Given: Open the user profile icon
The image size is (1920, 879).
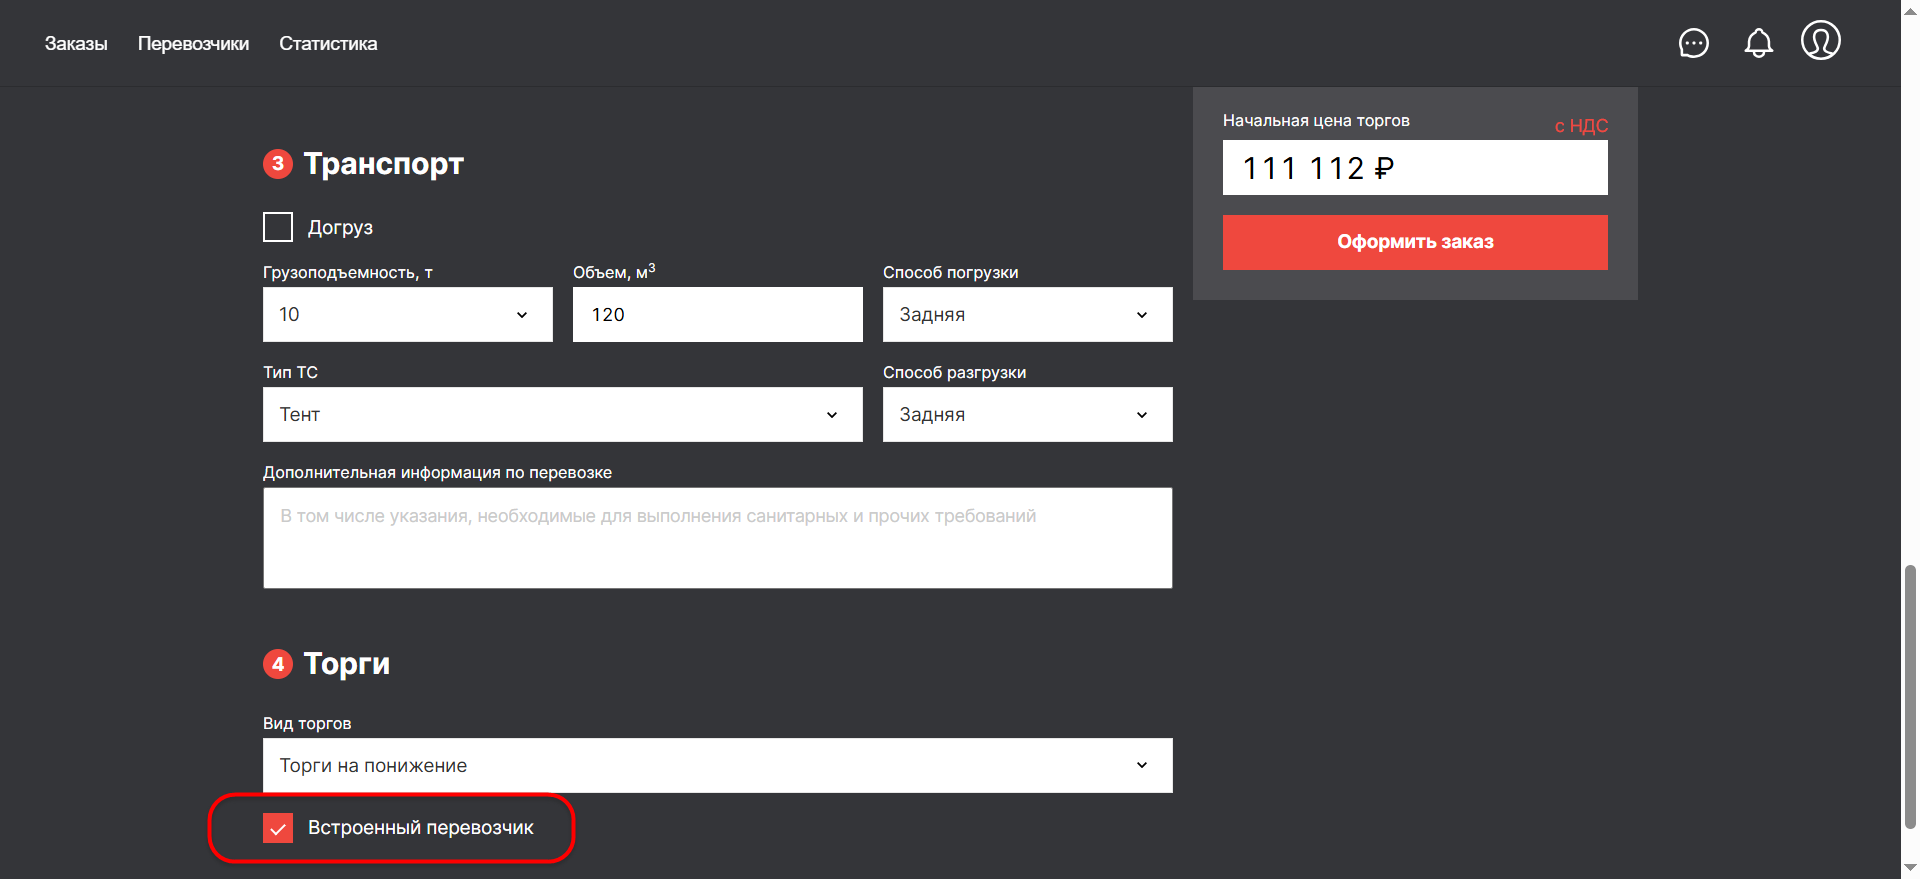Looking at the screenshot, I should (1820, 41).
